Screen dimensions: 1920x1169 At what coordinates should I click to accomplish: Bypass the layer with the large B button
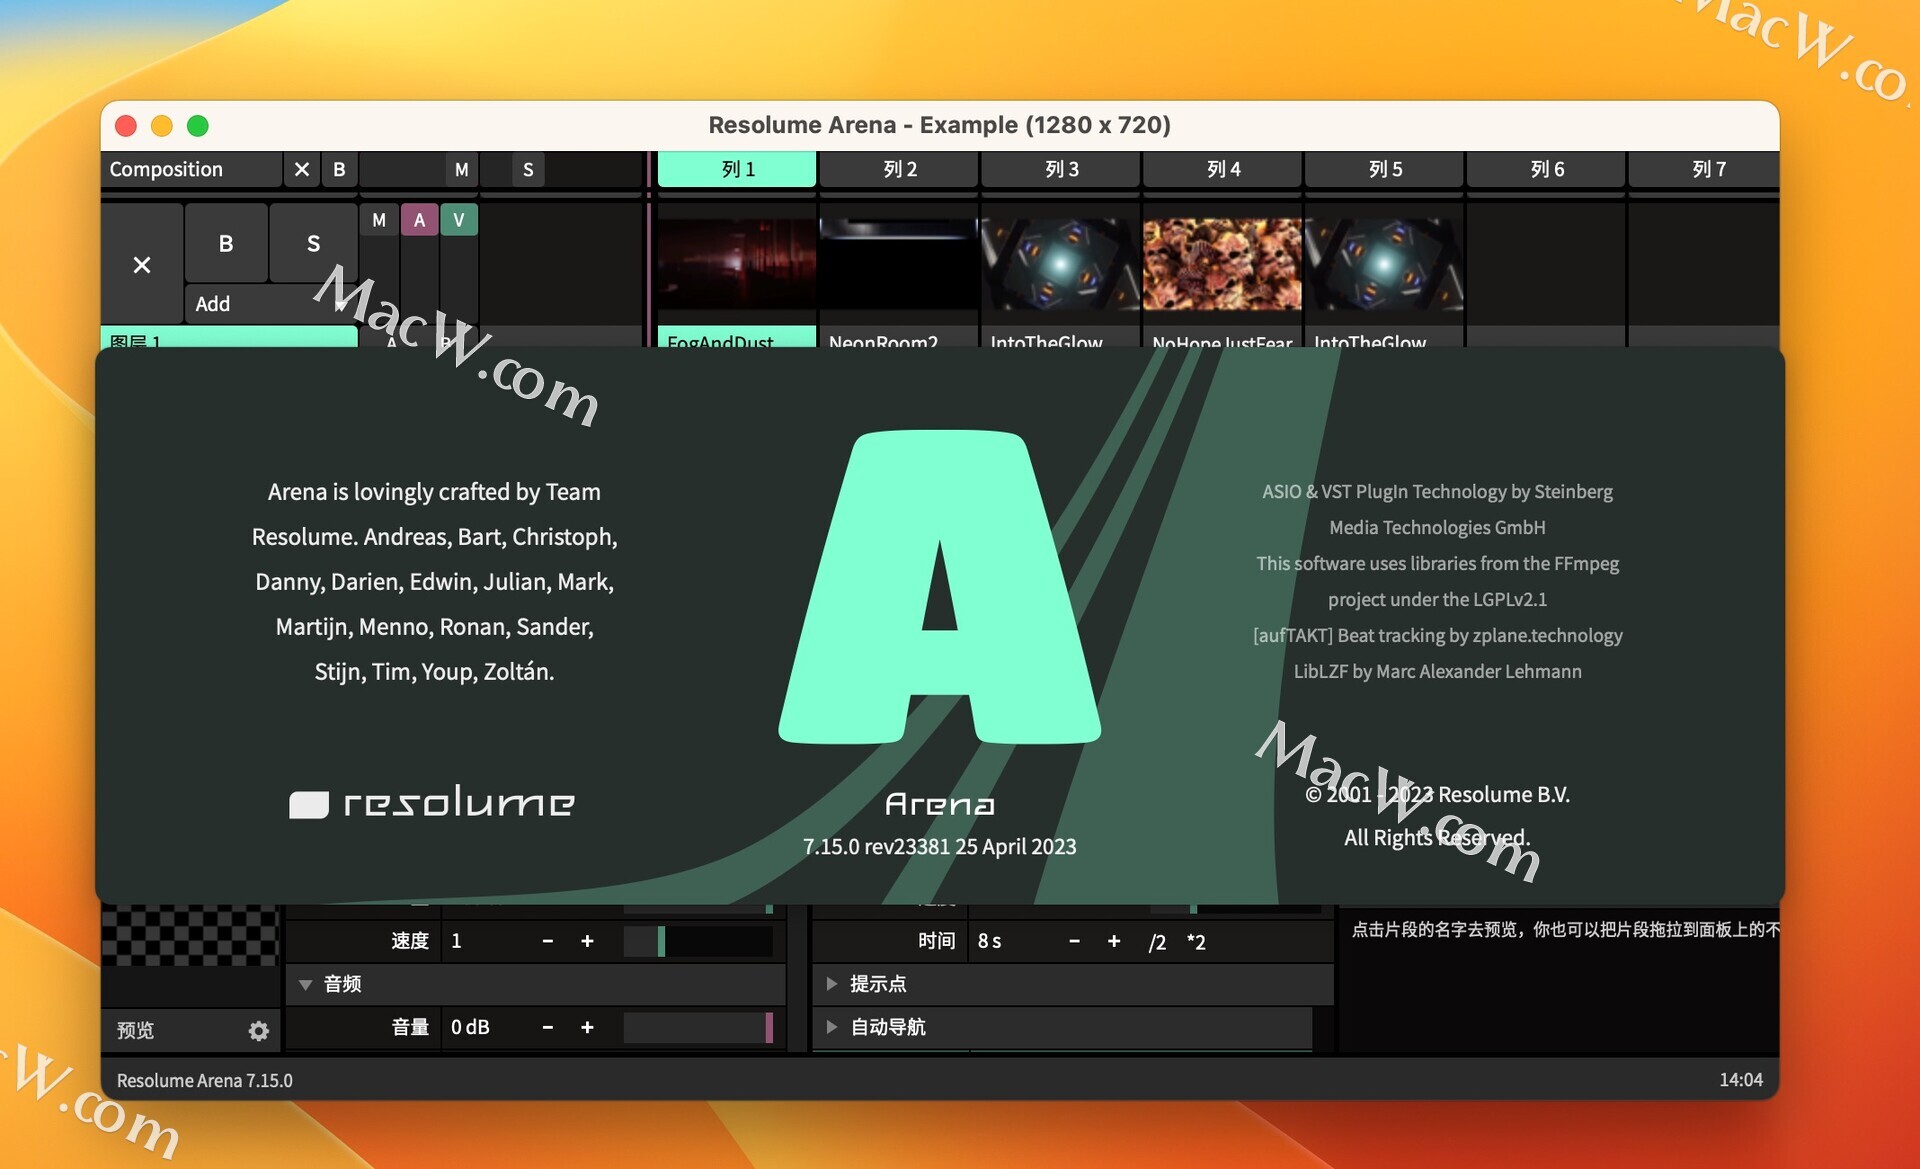click(226, 243)
